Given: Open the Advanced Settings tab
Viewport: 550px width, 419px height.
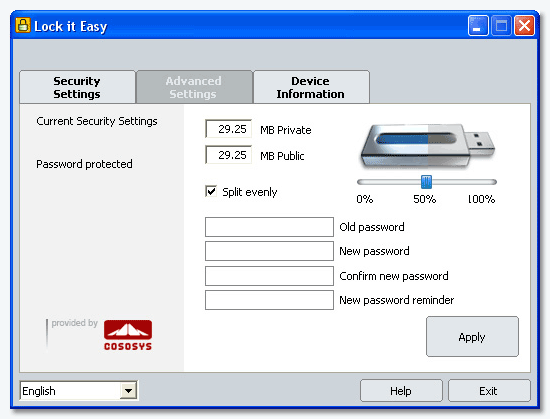Looking at the screenshot, I should click(194, 87).
